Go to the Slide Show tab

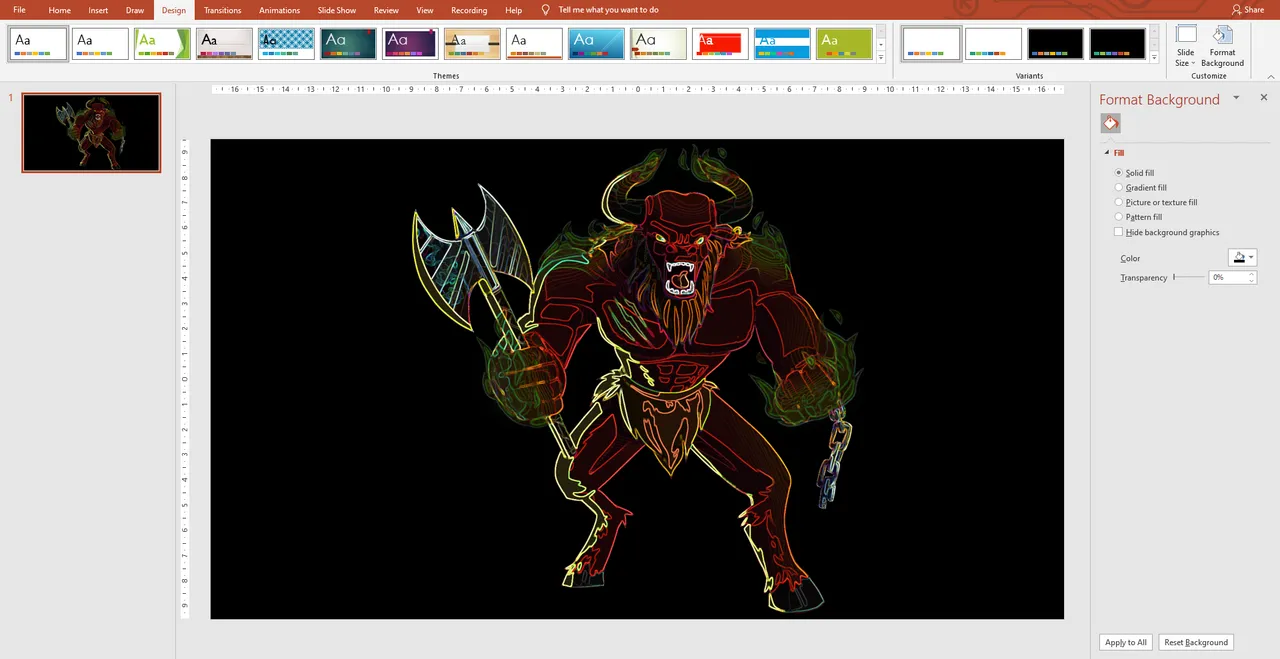click(x=337, y=10)
